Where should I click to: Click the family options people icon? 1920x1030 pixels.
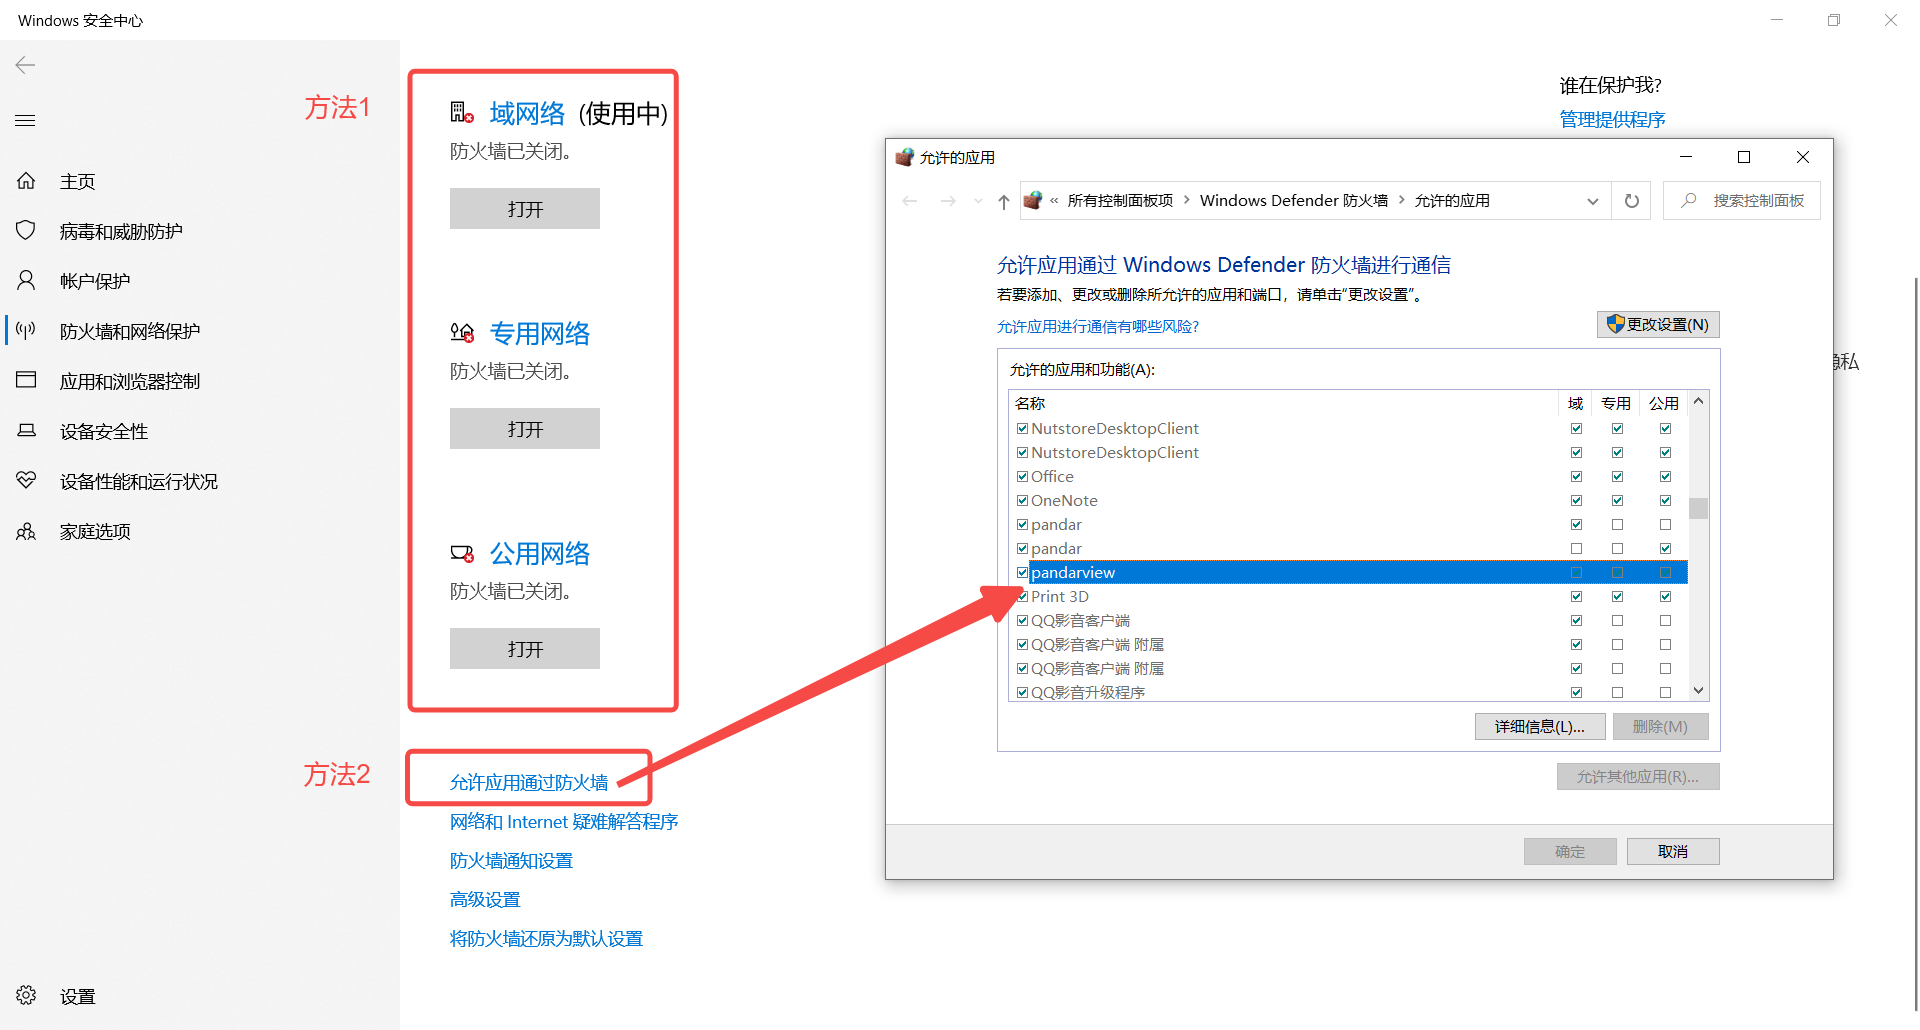(x=26, y=531)
